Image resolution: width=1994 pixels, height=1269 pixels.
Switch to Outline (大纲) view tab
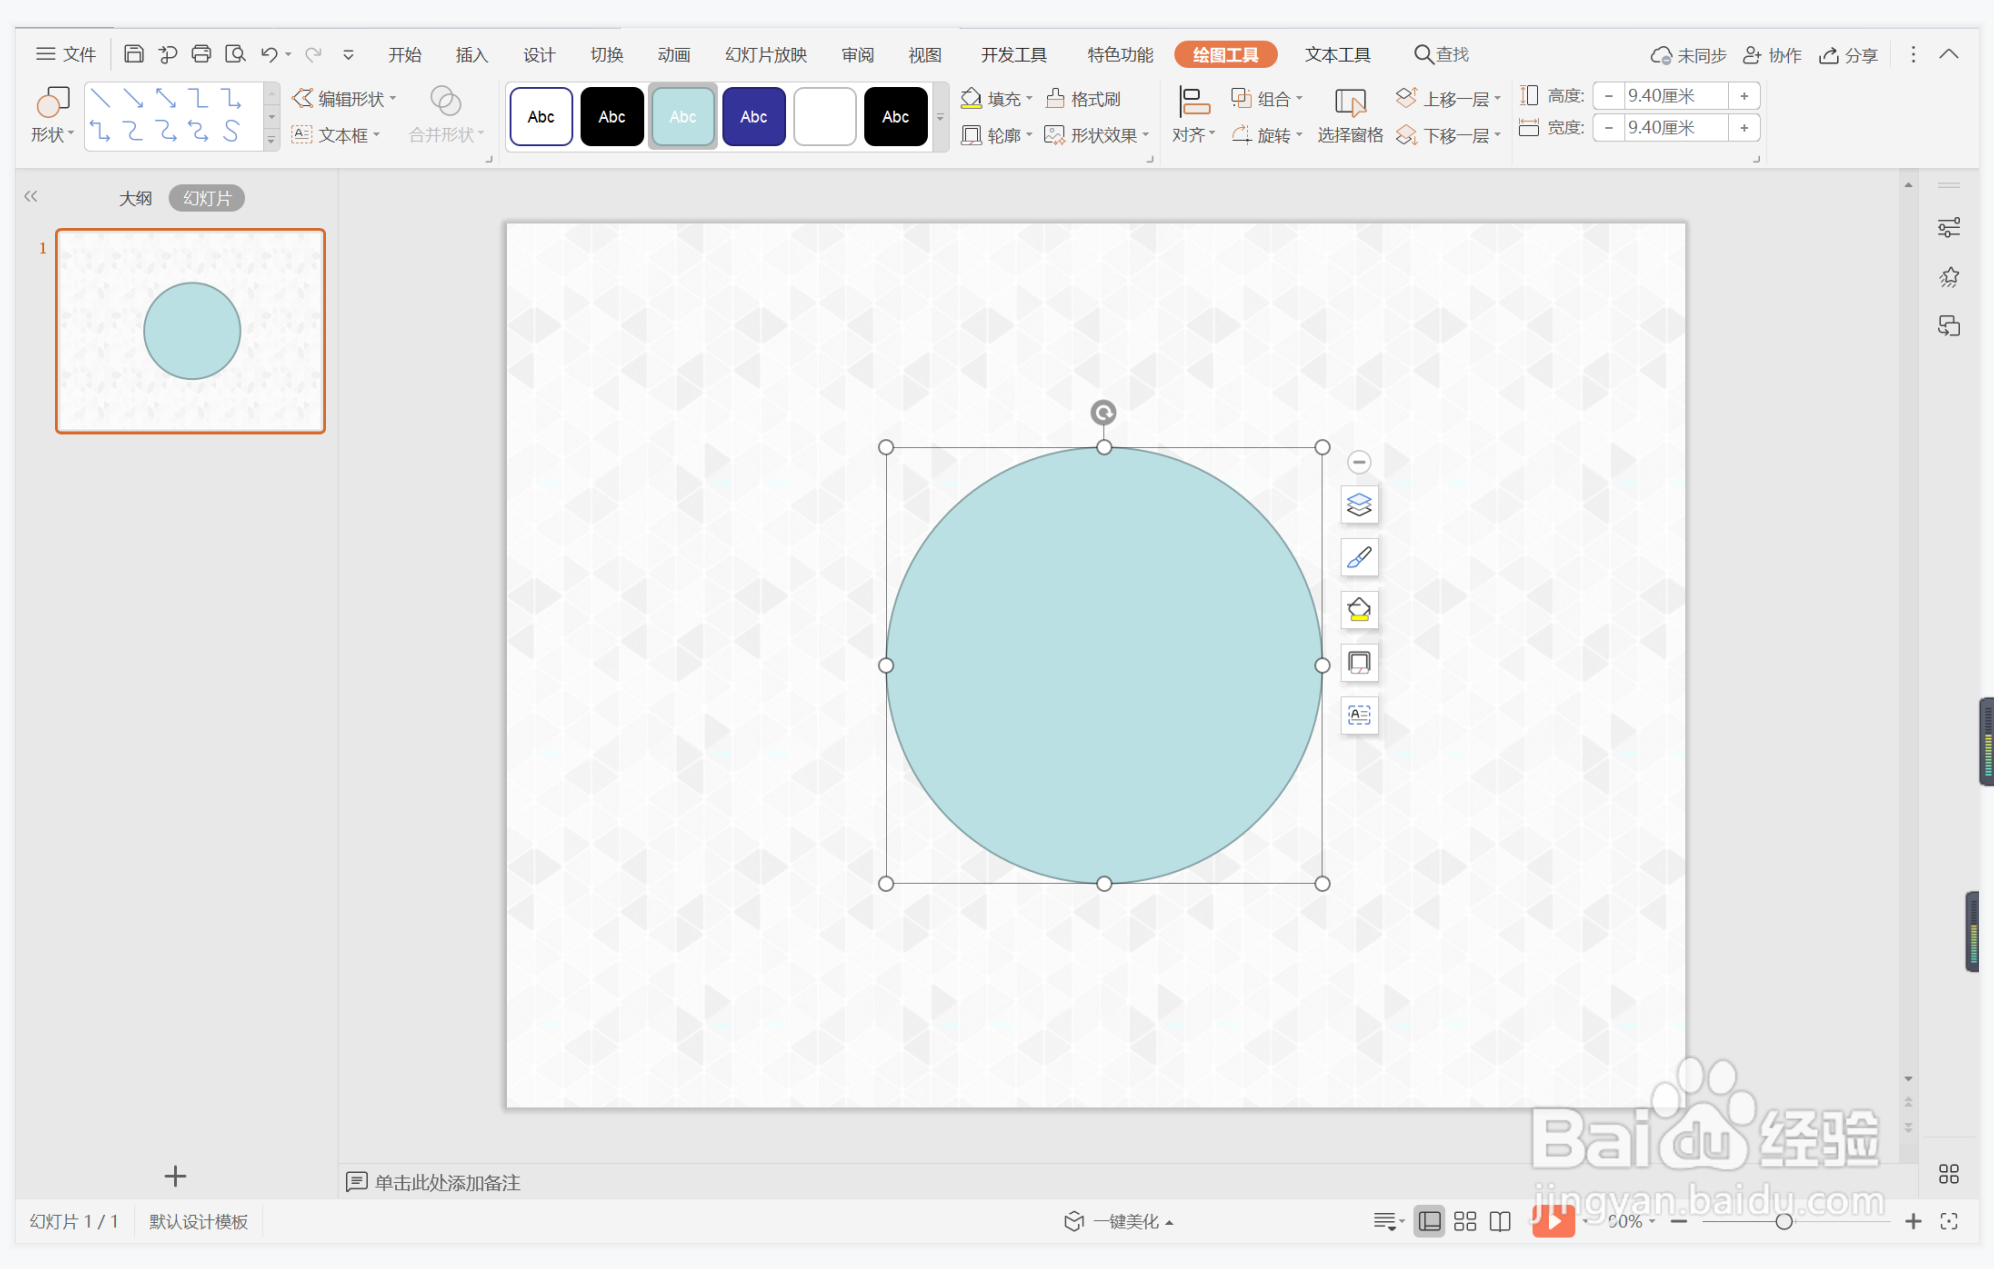tap(135, 198)
